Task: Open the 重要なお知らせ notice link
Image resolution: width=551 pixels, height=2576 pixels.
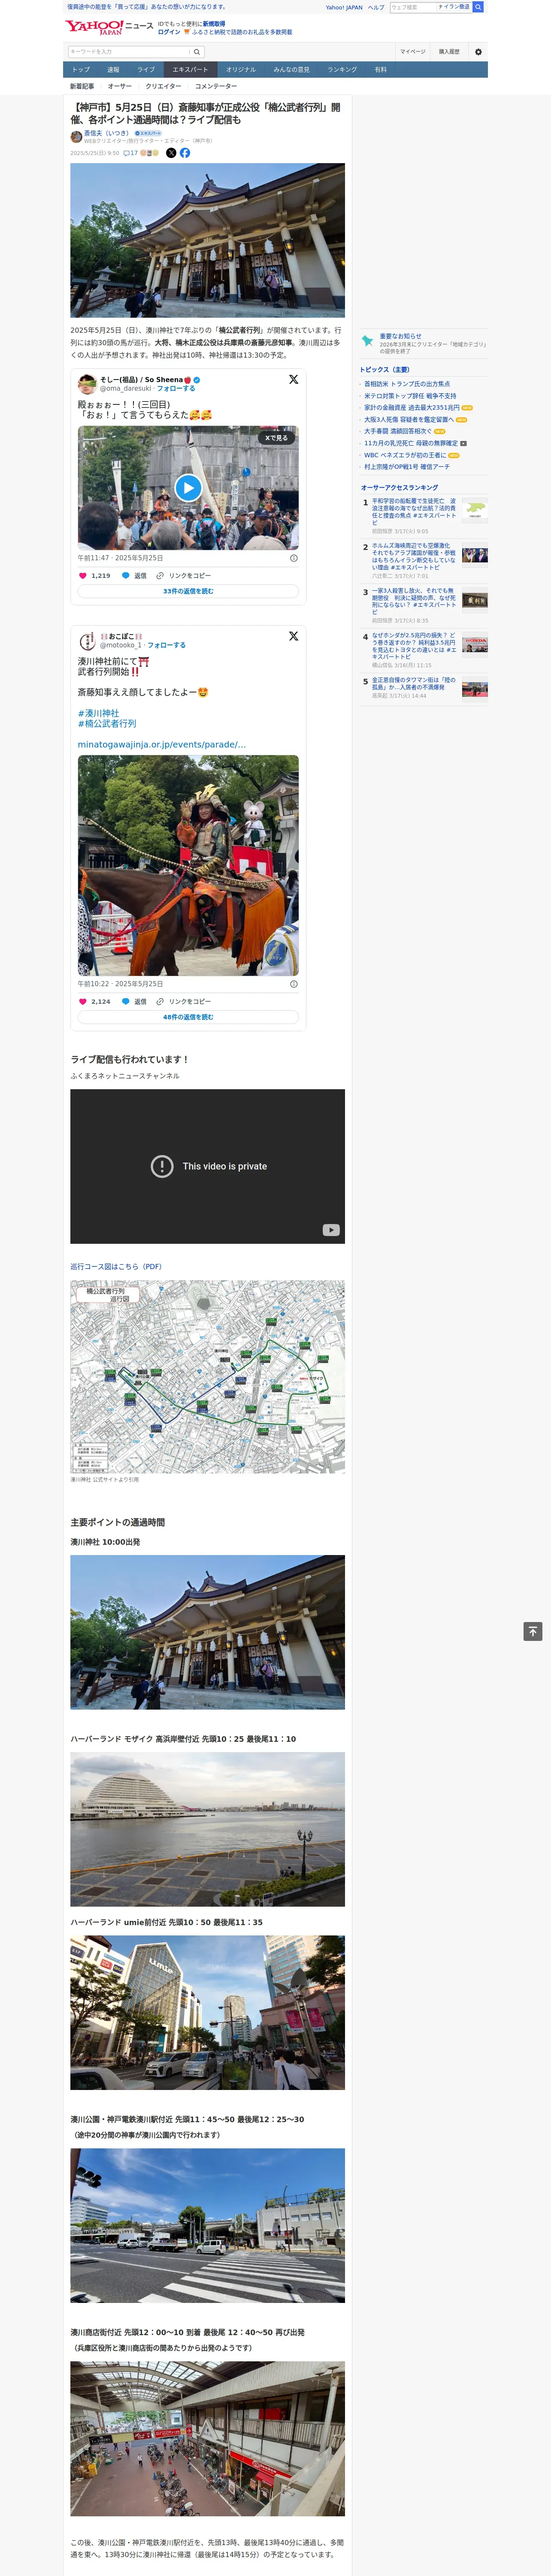Action: (x=401, y=336)
